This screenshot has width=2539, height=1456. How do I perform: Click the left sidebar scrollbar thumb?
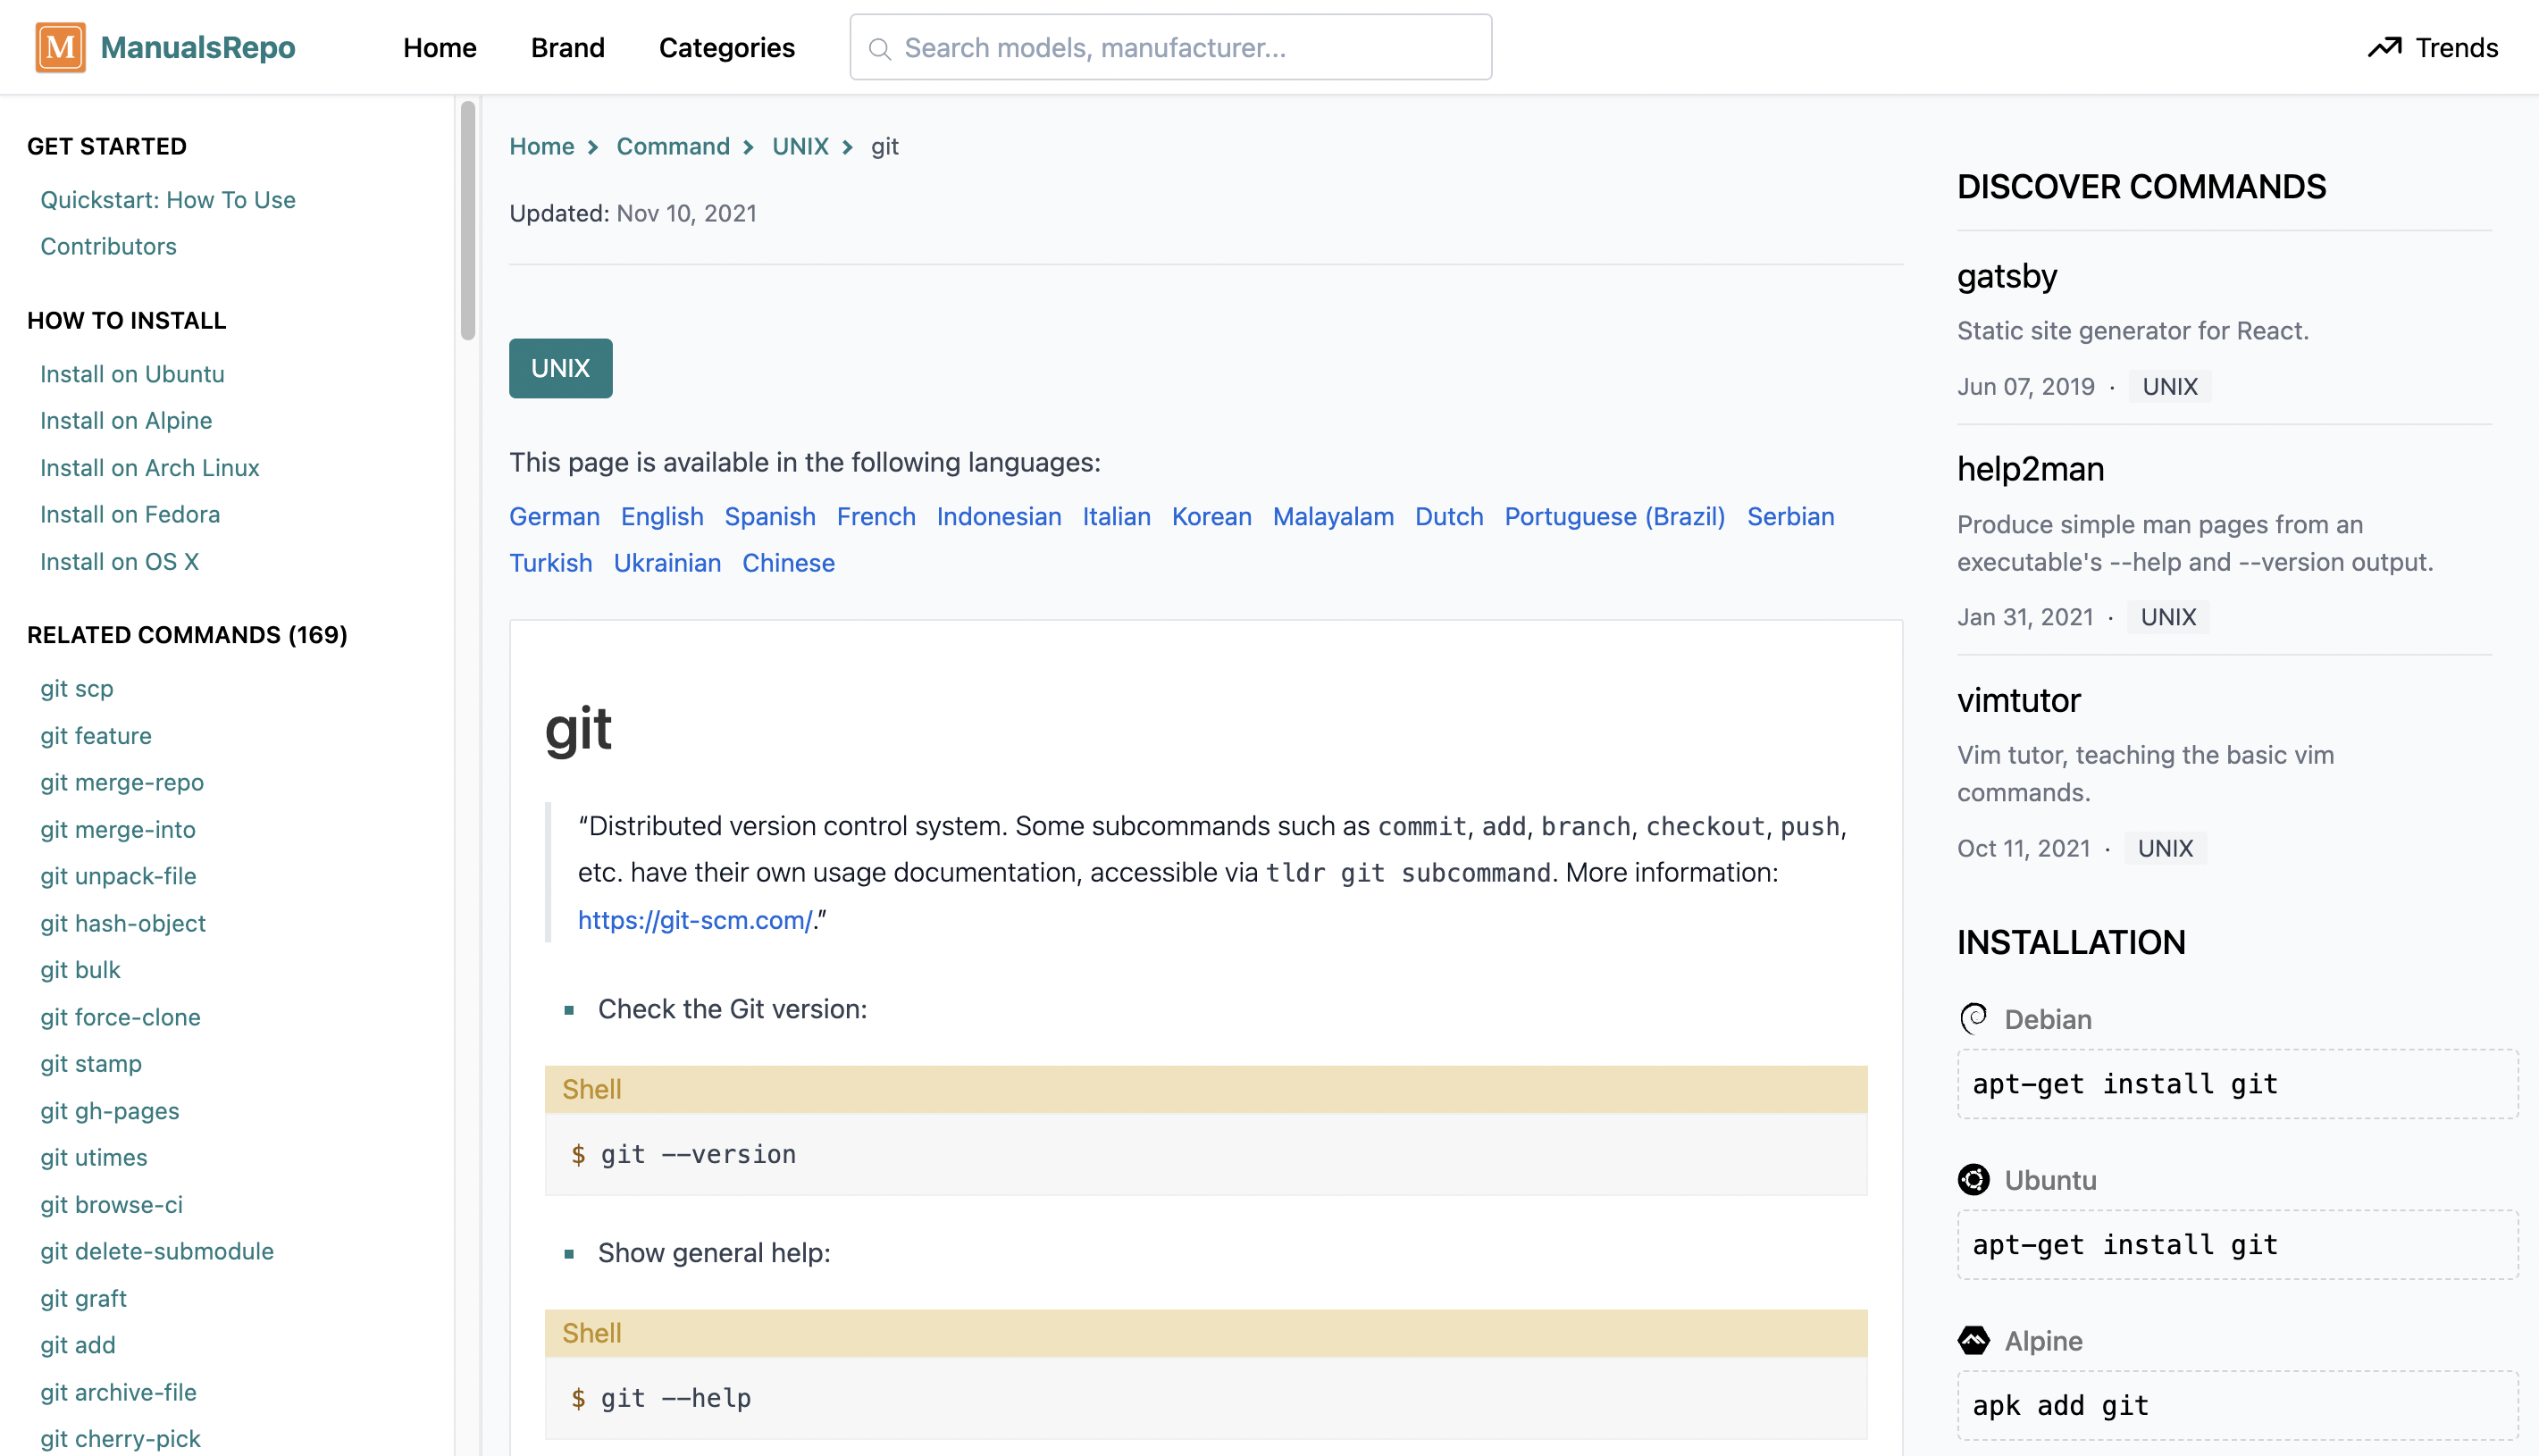[467, 220]
